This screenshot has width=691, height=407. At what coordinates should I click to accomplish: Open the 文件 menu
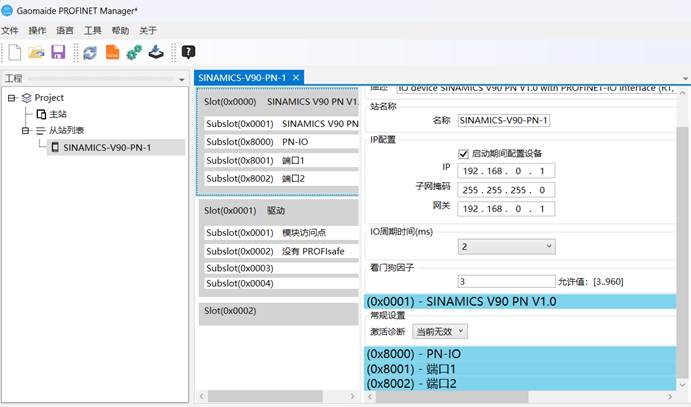click(x=10, y=30)
